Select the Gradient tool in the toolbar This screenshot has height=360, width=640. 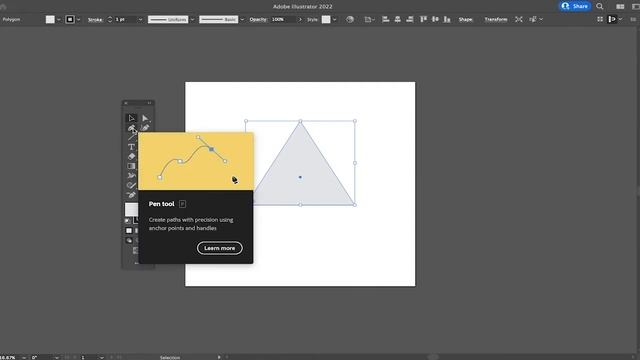click(131, 166)
